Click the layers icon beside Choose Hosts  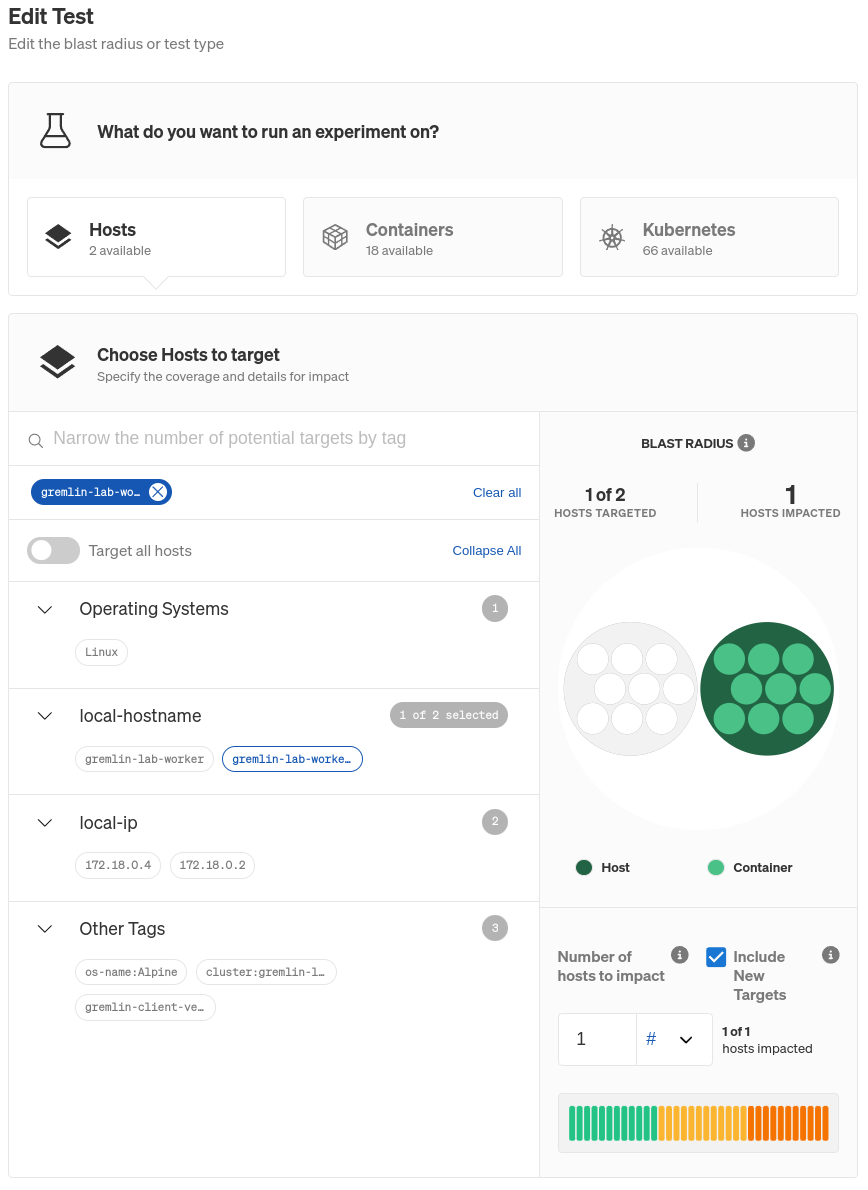(x=58, y=362)
